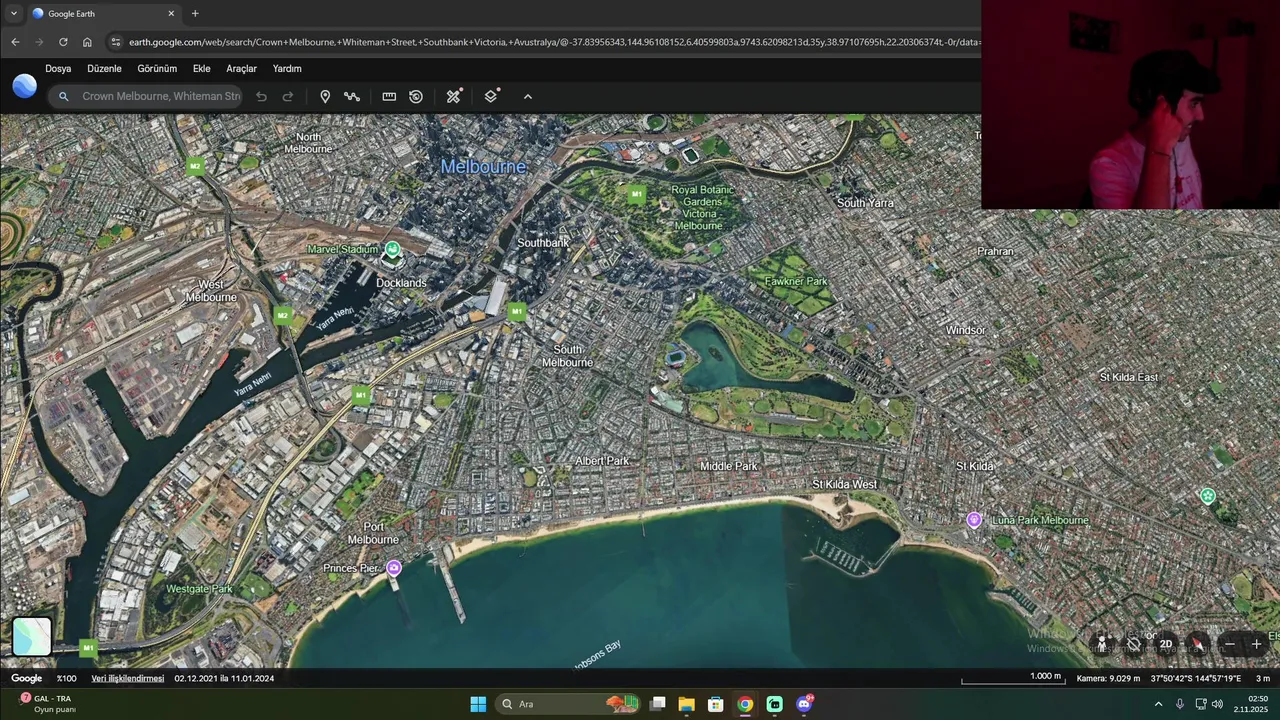Click the search magnifier icon in Earth
Screen dimensions: 1280x720
click(x=63, y=96)
